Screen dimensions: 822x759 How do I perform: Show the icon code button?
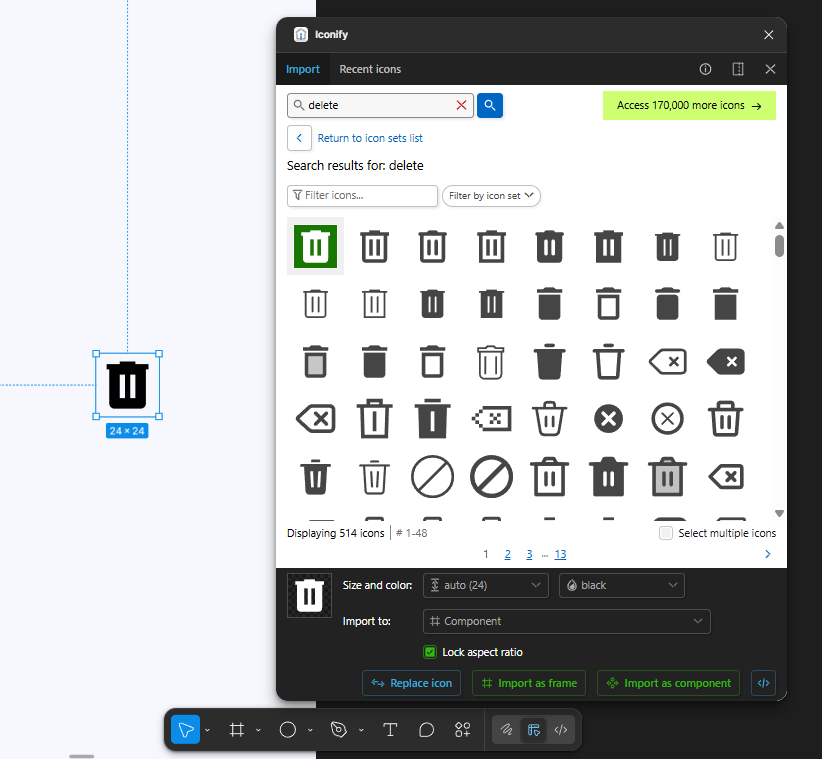[763, 683]
